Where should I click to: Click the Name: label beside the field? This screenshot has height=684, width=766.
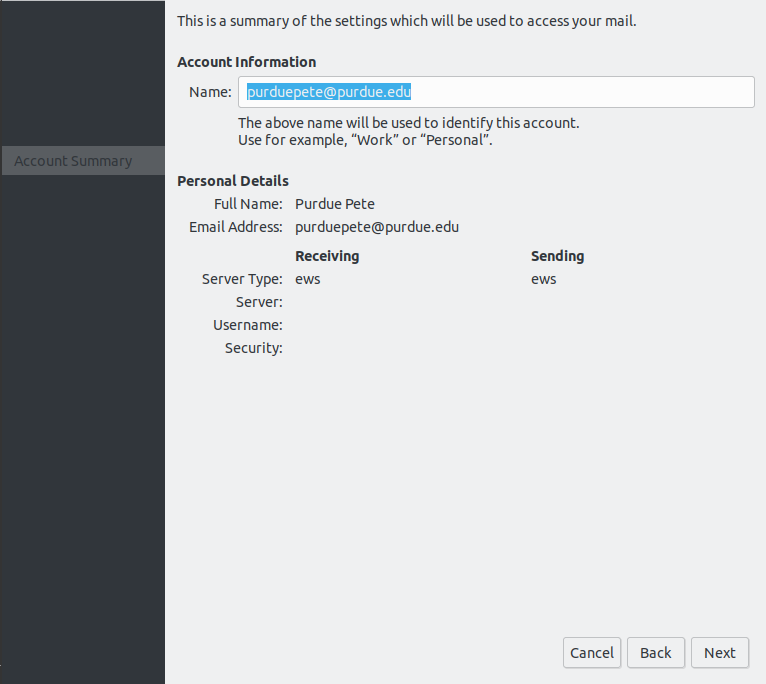coord(210,92)
